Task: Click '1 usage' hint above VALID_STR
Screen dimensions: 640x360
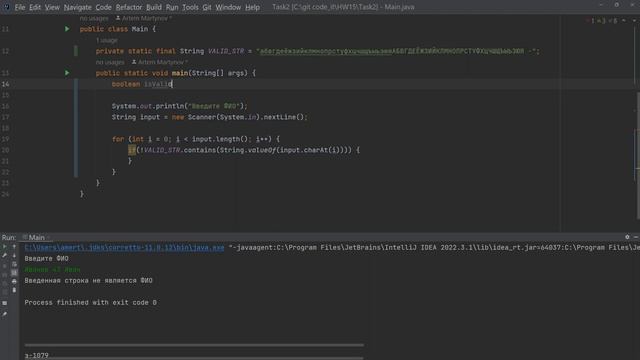Action: coord(107,40)
